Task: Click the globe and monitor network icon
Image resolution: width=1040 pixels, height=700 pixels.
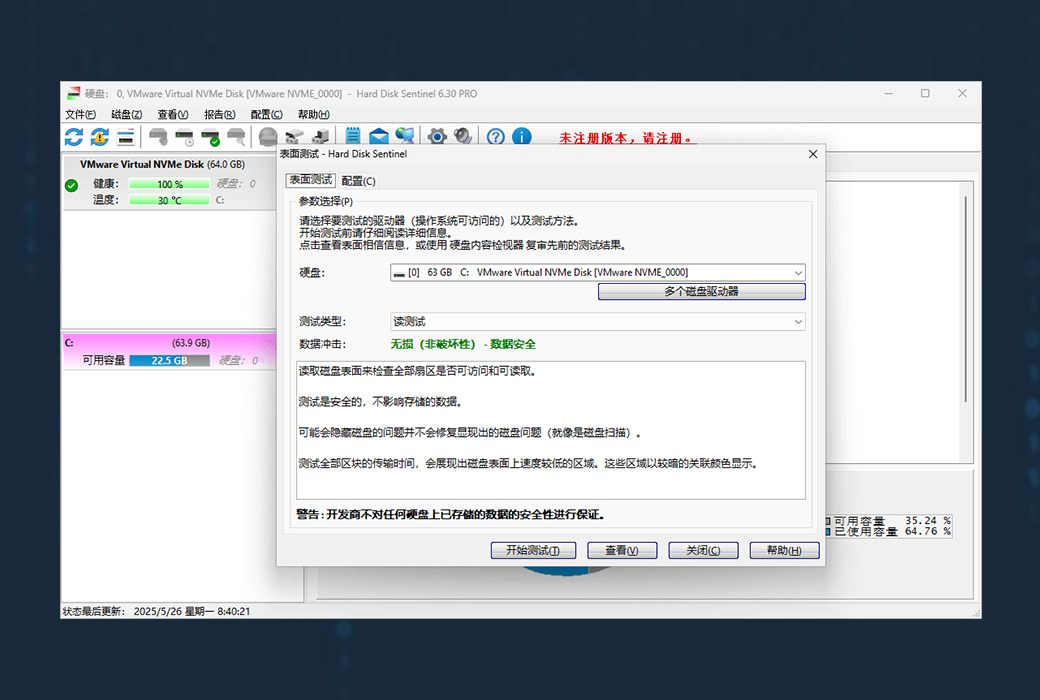Action: pos(405,136)
